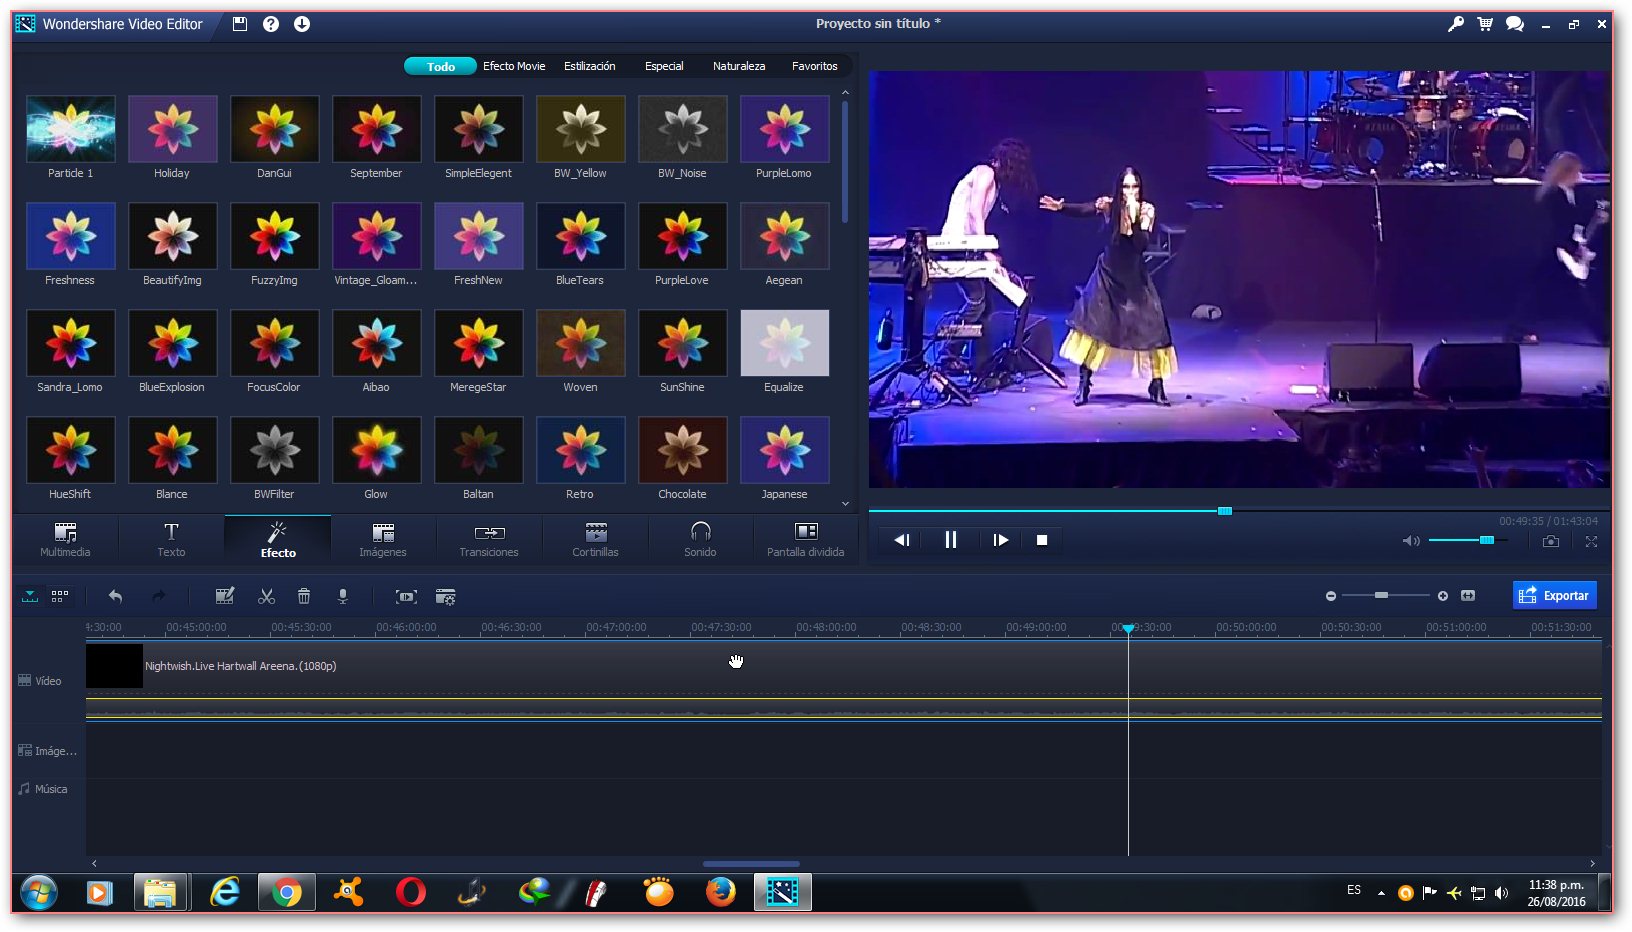Open the Texto panel
This screenshot has width=1632, height=932.
[x=171, y=540]
